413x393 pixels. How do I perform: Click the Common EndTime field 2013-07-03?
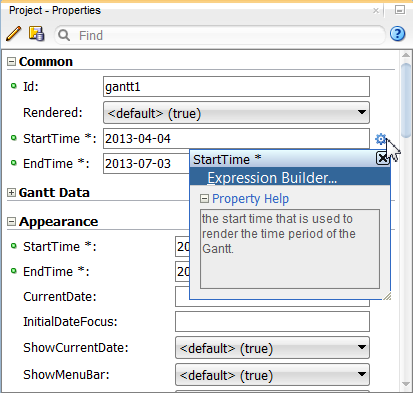(146, 163)
